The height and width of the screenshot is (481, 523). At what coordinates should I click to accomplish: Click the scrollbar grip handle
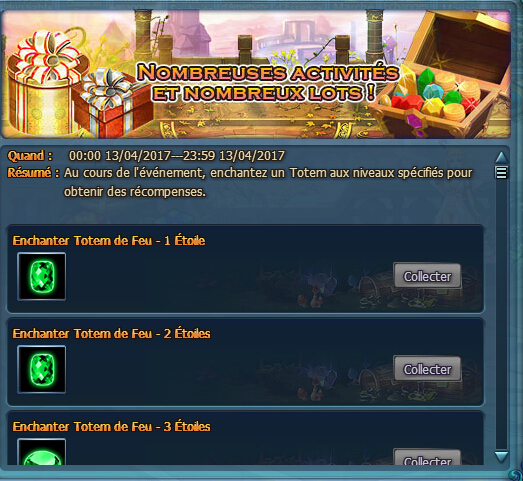(x=502, y=172)
